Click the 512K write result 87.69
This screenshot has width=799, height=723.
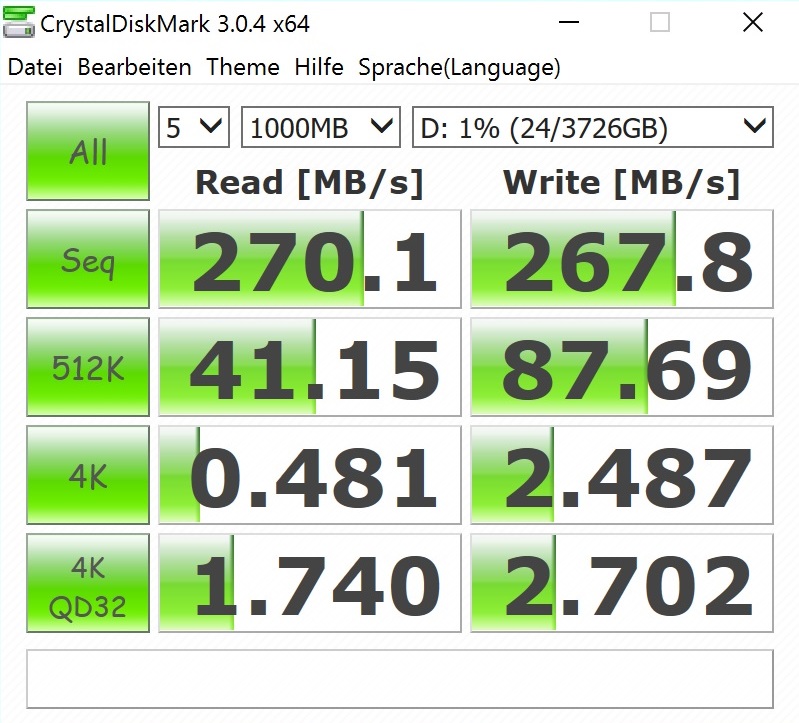click(622, 367)
